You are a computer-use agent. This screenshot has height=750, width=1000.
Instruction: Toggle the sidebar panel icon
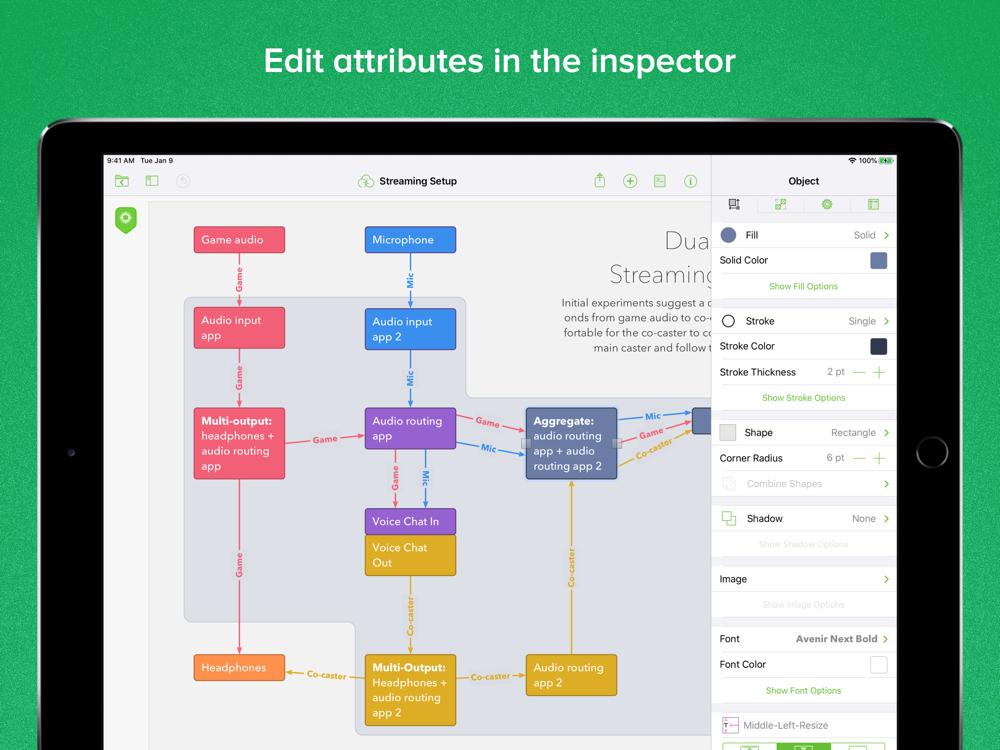(x=152, y=181)
